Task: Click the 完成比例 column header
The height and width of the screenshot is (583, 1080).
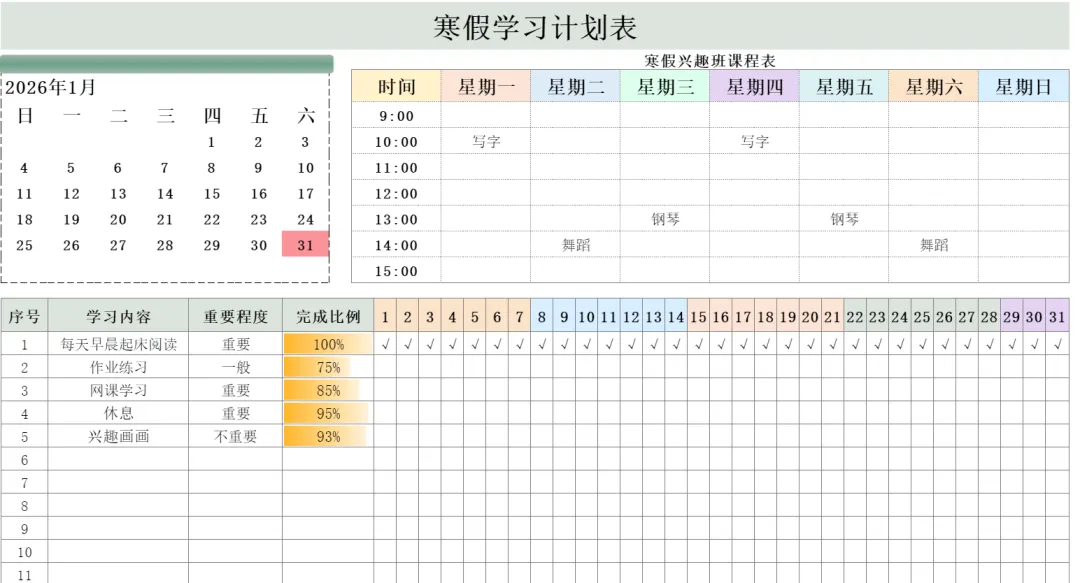Action: pyautogui.click(x=329, y=316)
